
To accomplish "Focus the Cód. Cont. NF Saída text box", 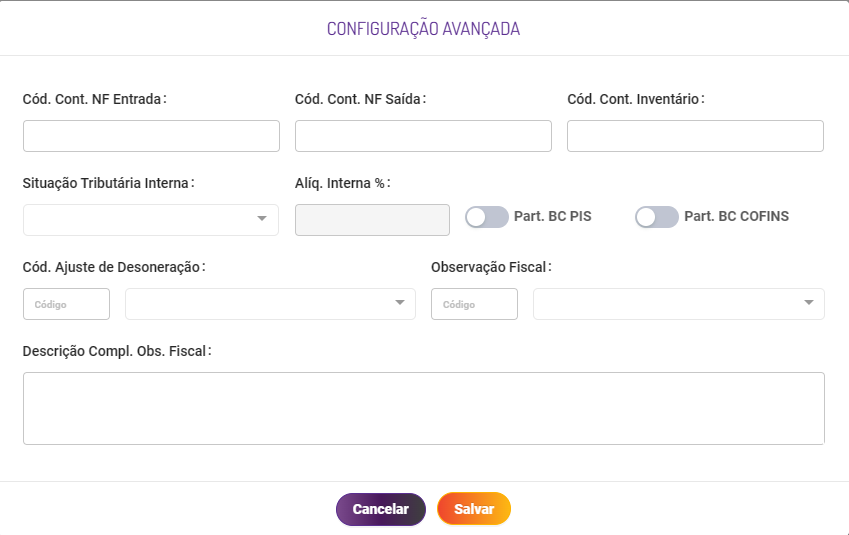I will [x=423, y=136].
